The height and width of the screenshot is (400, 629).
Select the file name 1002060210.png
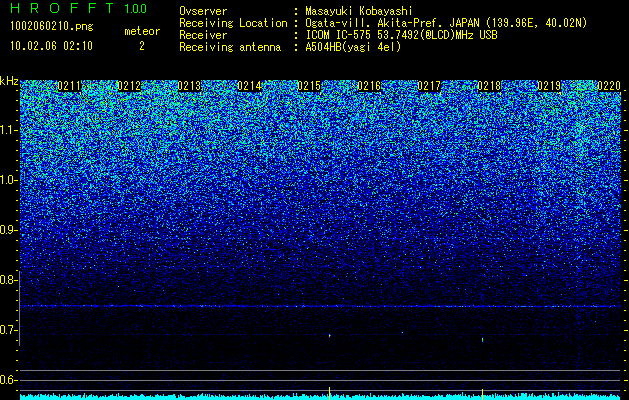pyautogui.click(x=52, y=27)
